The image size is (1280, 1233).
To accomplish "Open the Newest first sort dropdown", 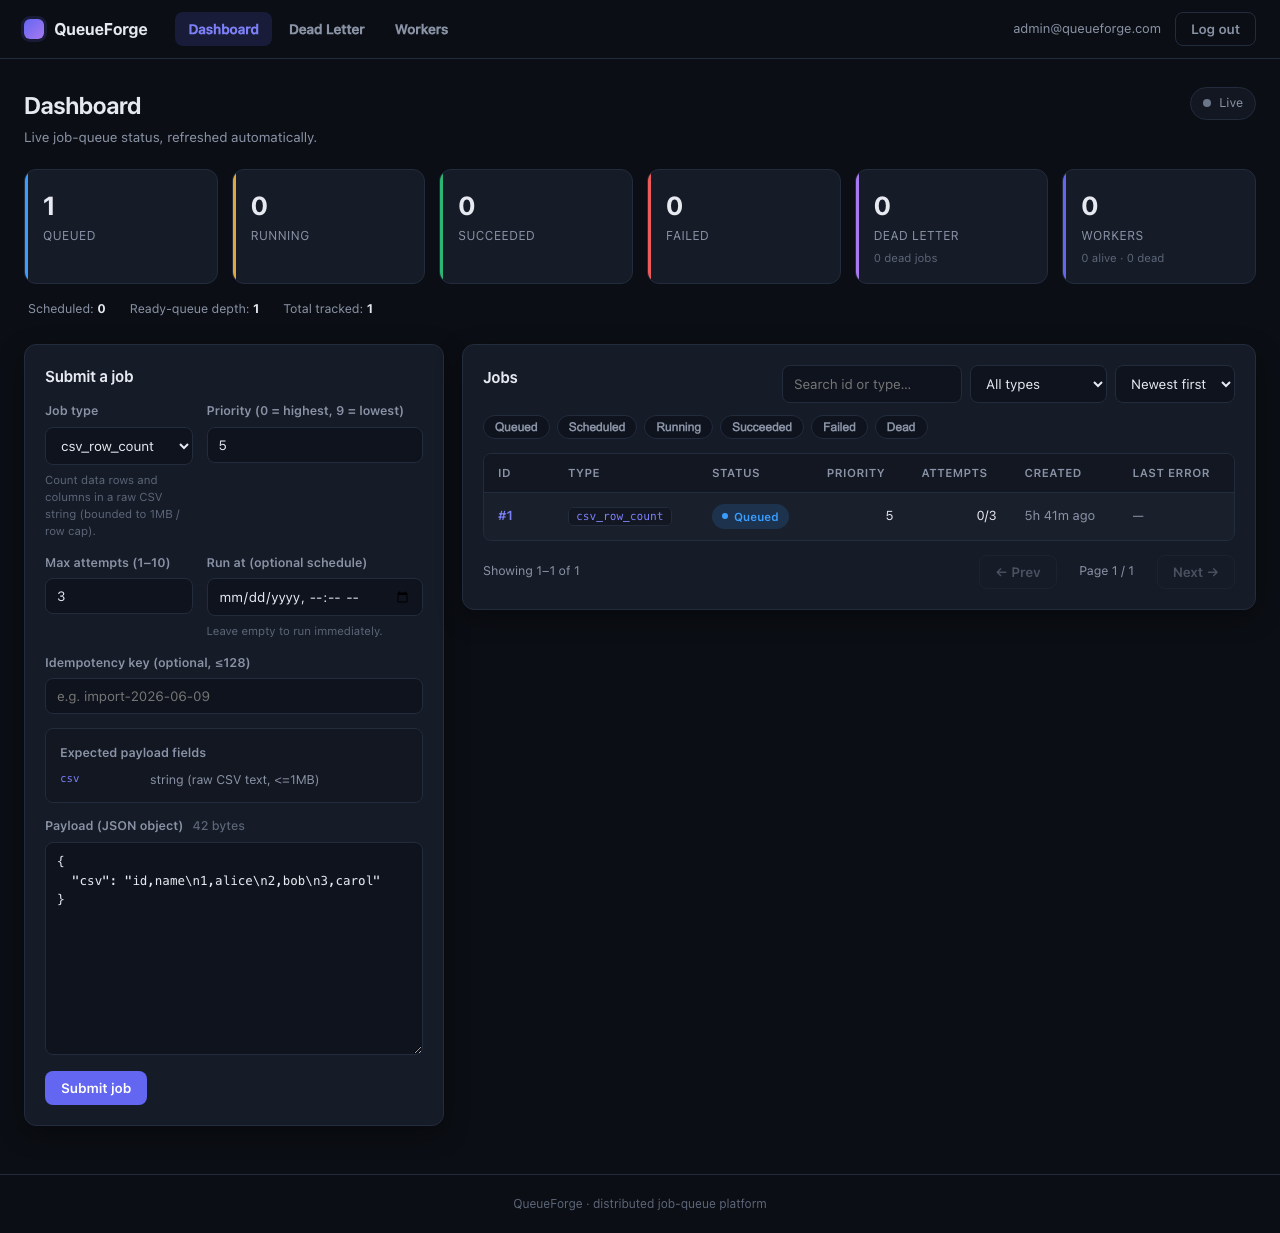I will [1175, 384].
